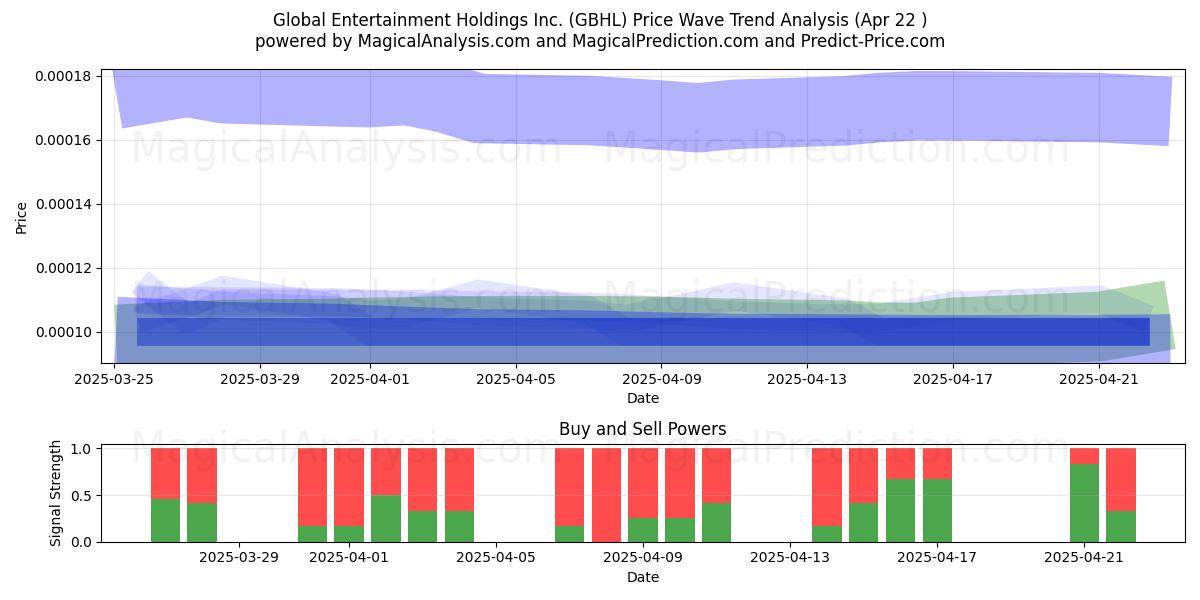
Task: Click the all-red 2025-04-08 bar
Action: pyautogui.click(x=606, y=495)
